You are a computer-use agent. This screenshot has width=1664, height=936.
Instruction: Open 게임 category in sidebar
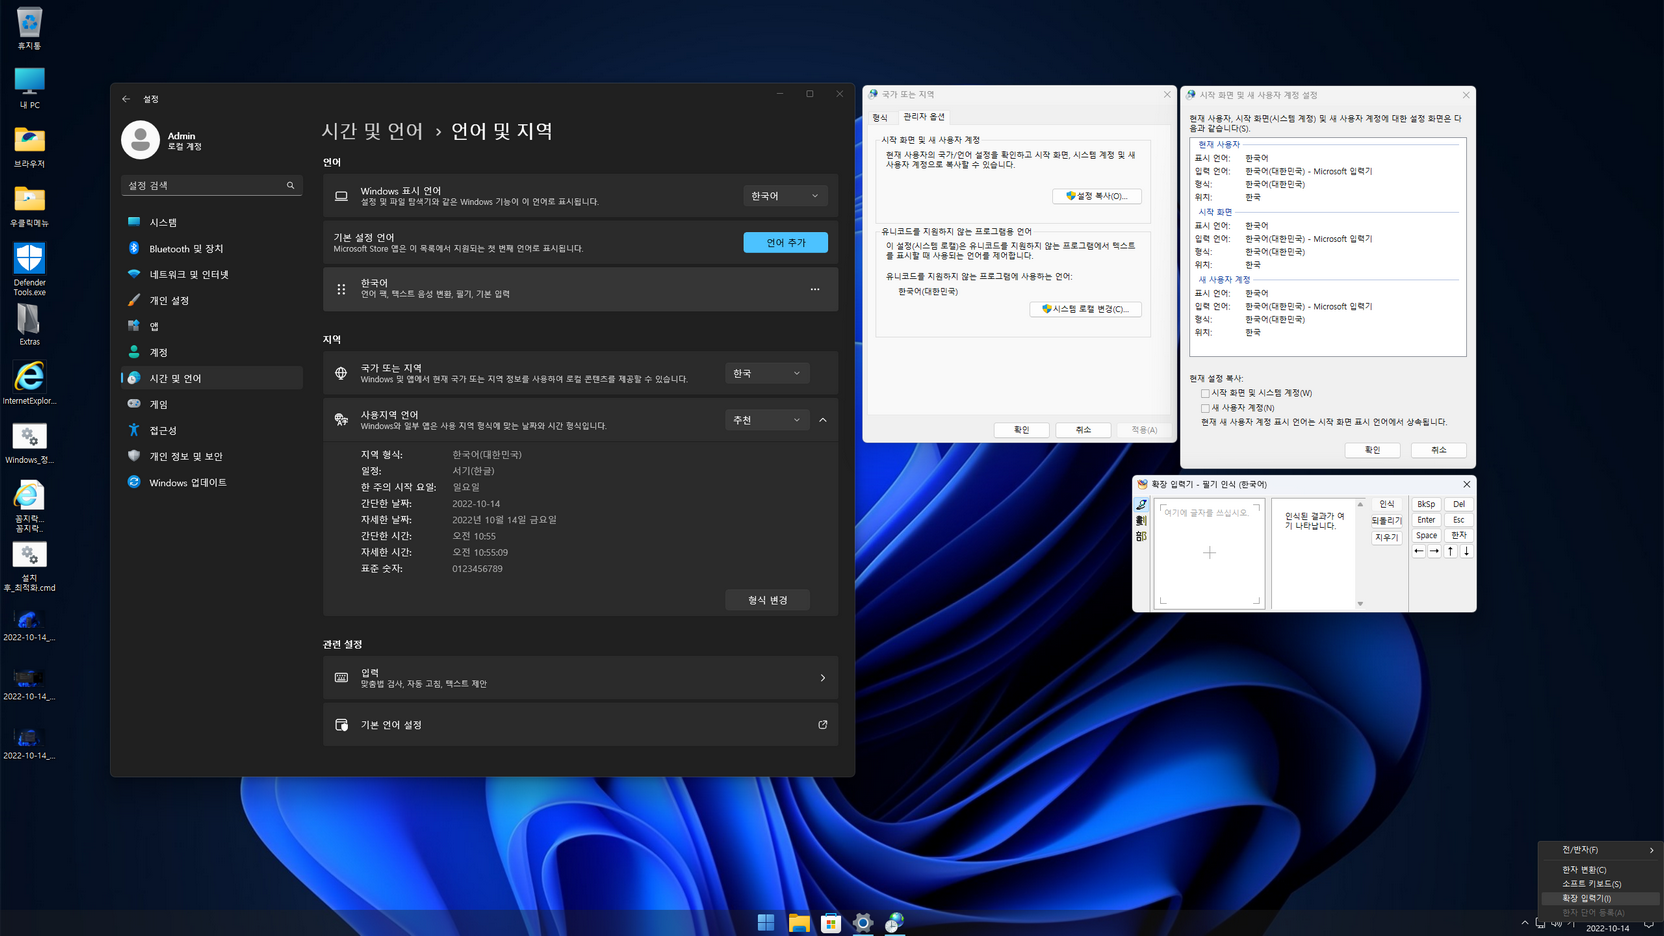[211, 404]
